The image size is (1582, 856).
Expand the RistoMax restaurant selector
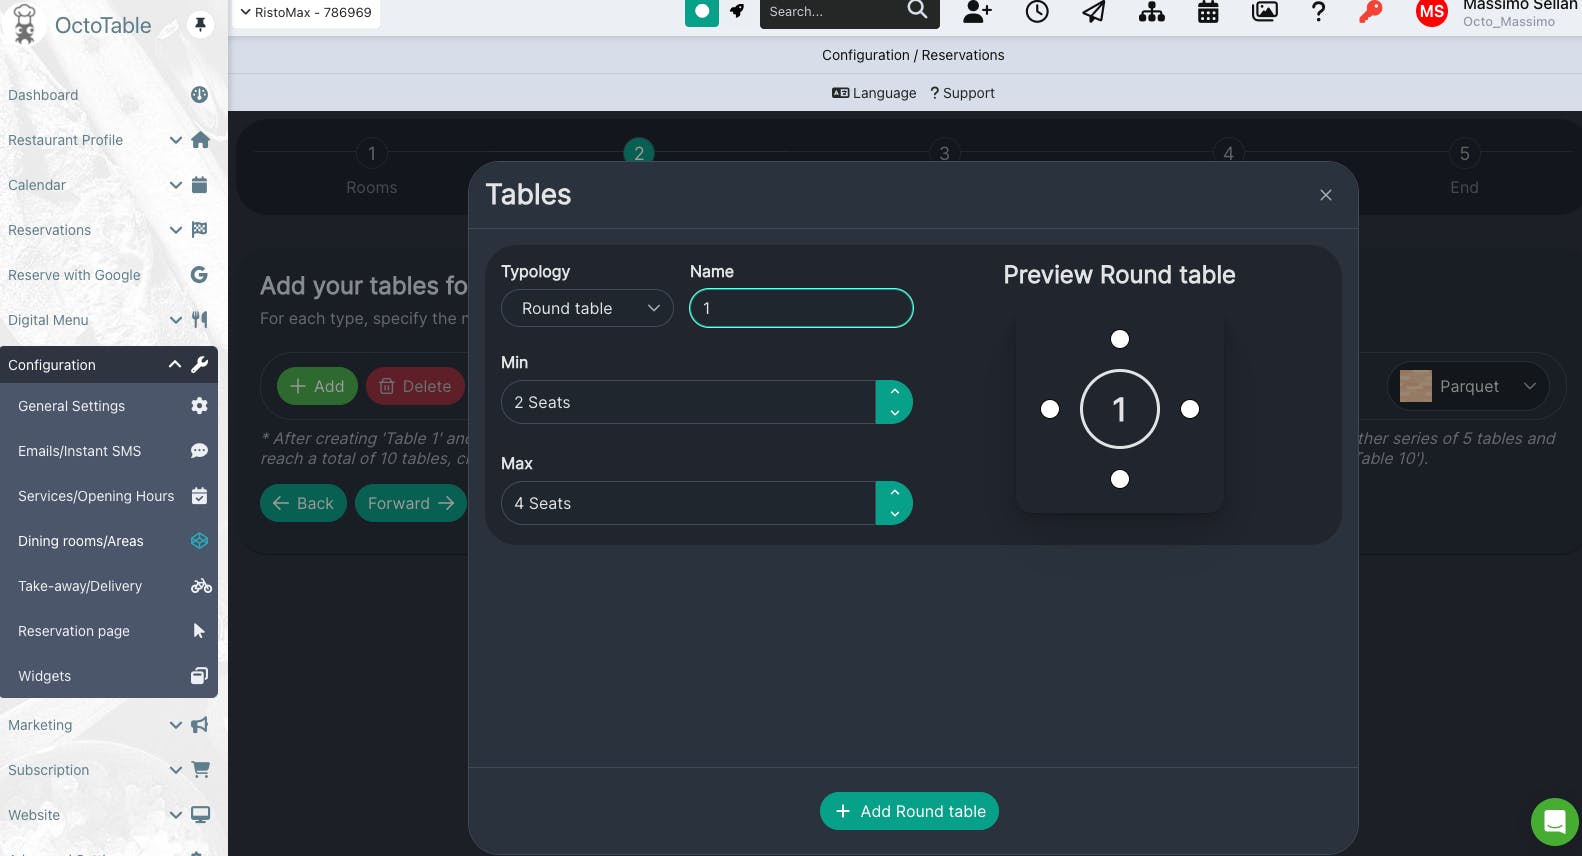(306, 13)
